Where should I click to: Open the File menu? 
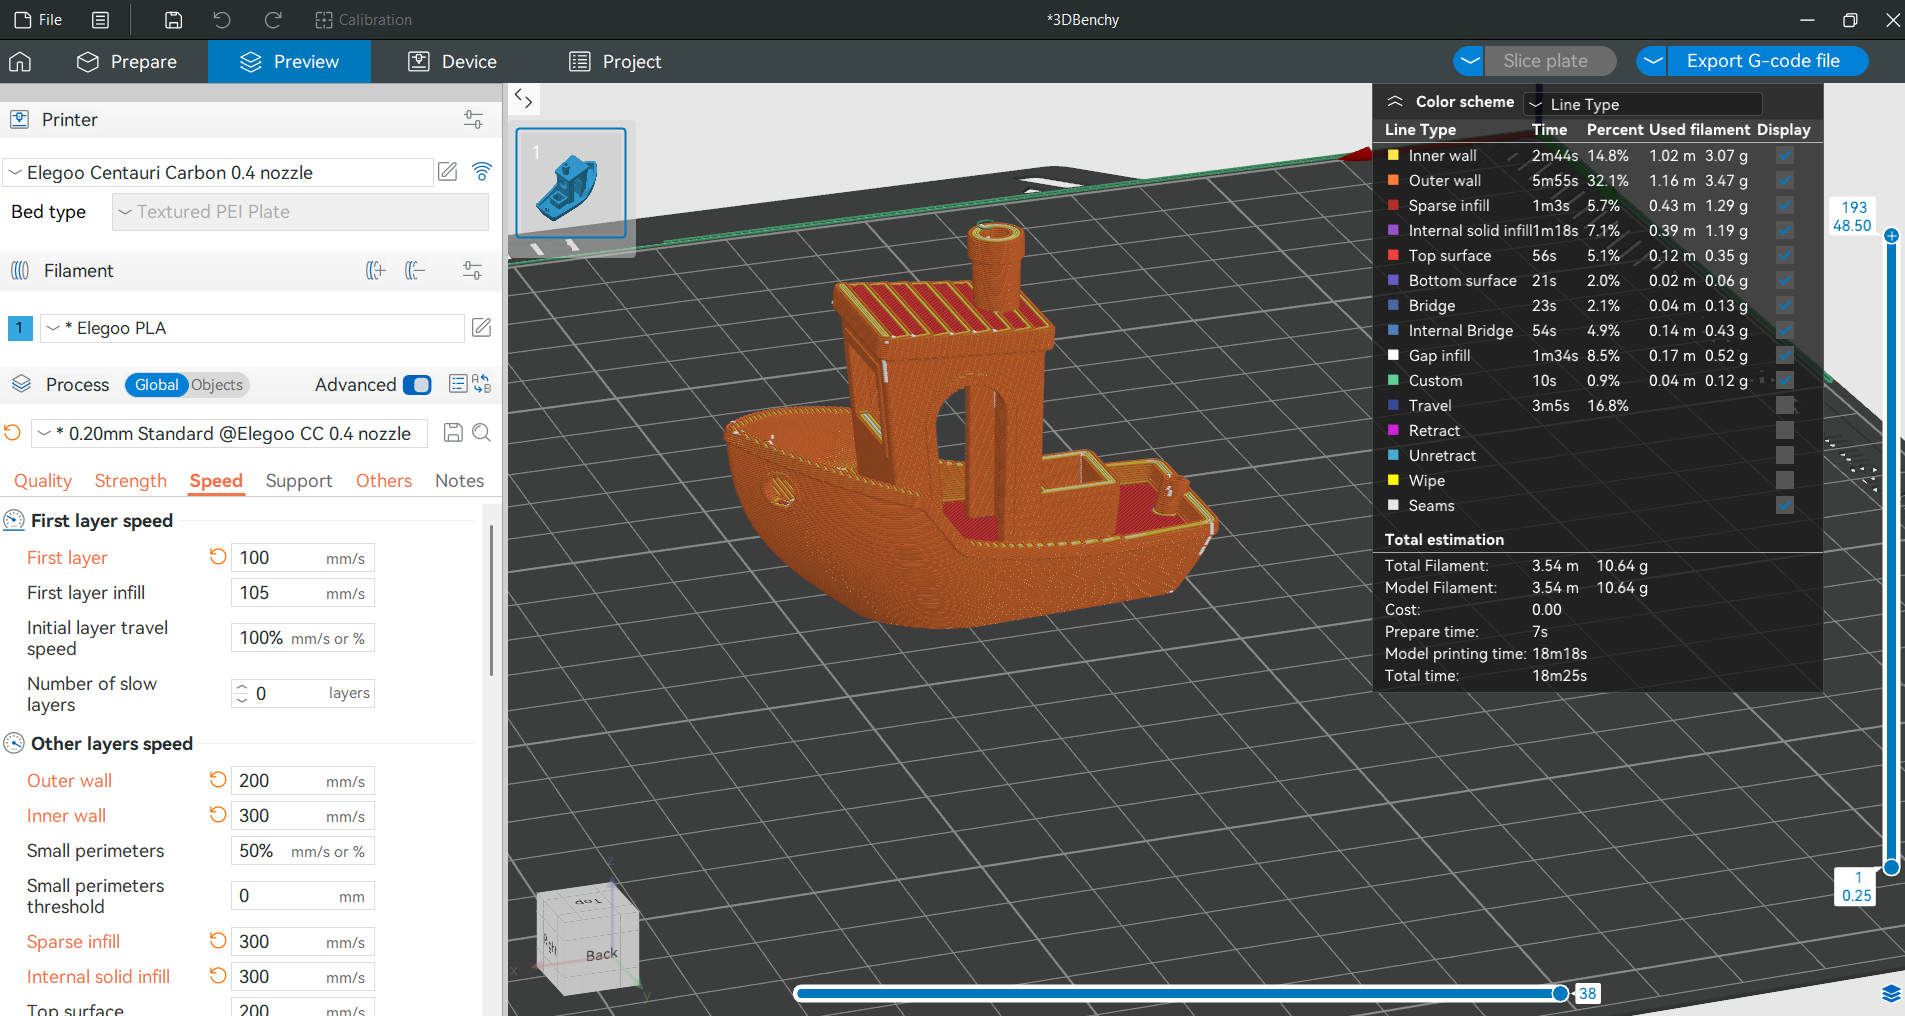pyautogui.click(x=38, y=20)
